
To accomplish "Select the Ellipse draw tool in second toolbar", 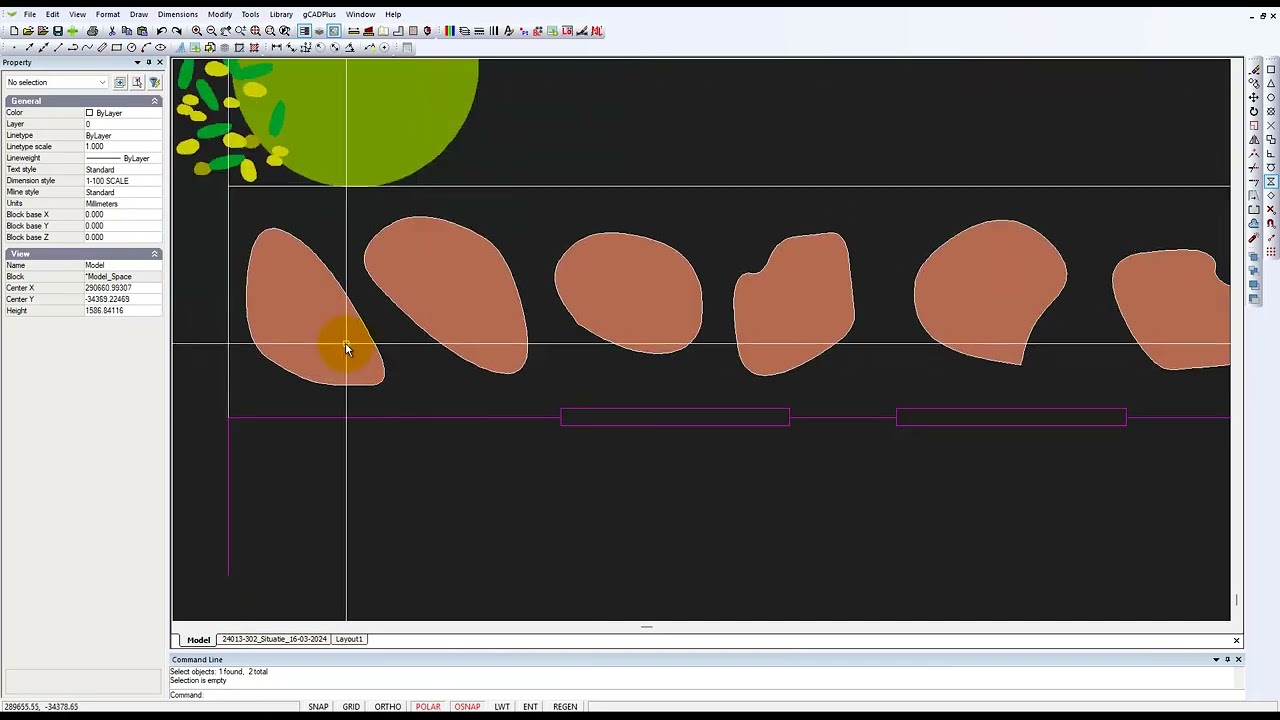I will pos(160,47).
